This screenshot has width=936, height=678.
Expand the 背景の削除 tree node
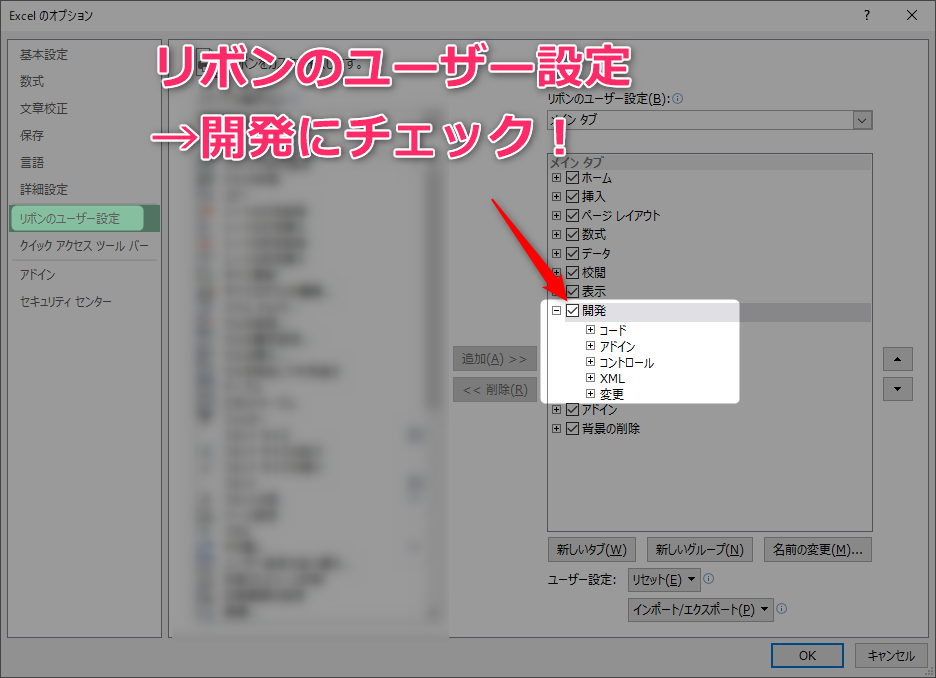tap(556, 429)
